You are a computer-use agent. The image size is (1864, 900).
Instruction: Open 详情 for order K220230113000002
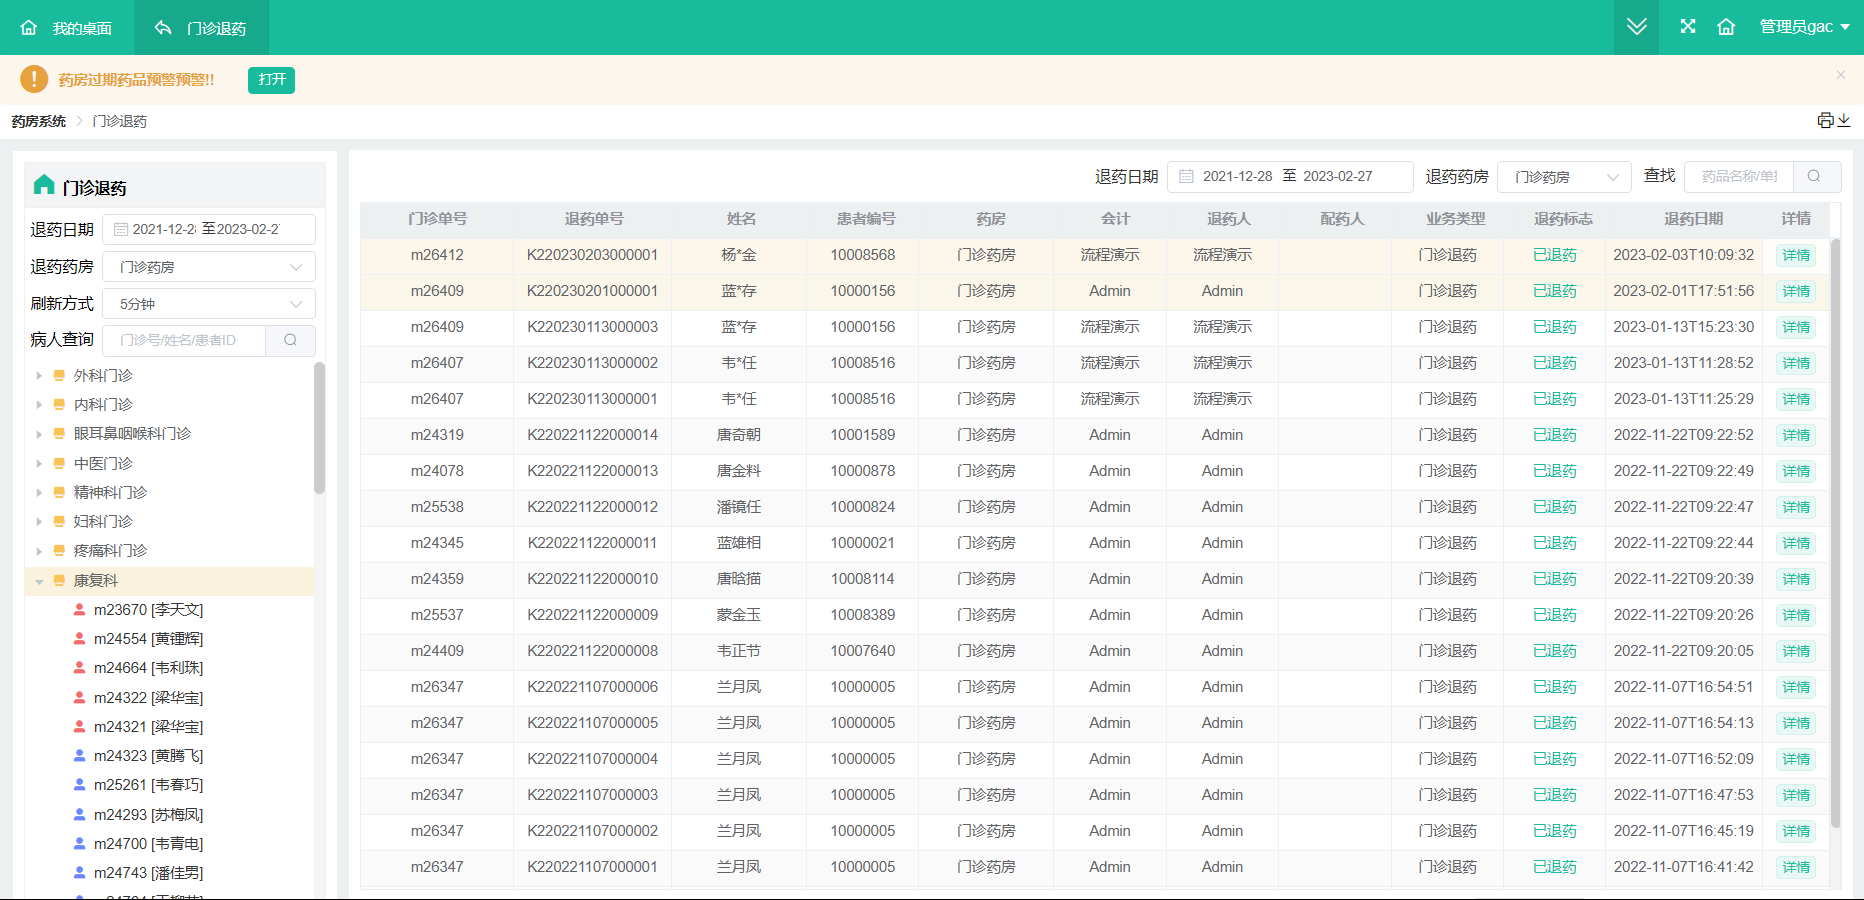(1796, 363)
